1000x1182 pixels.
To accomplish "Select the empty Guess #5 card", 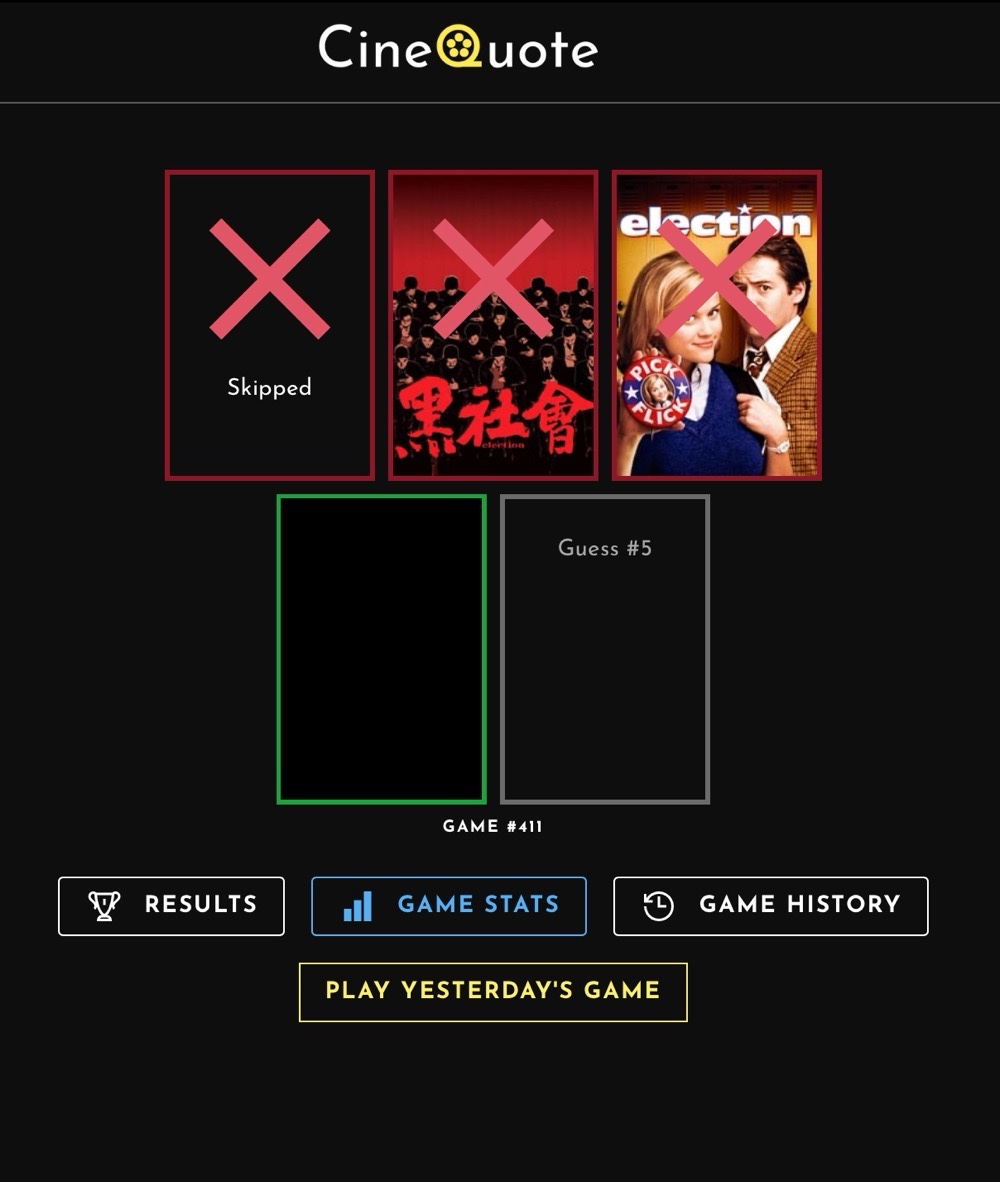I will (605, 649).
